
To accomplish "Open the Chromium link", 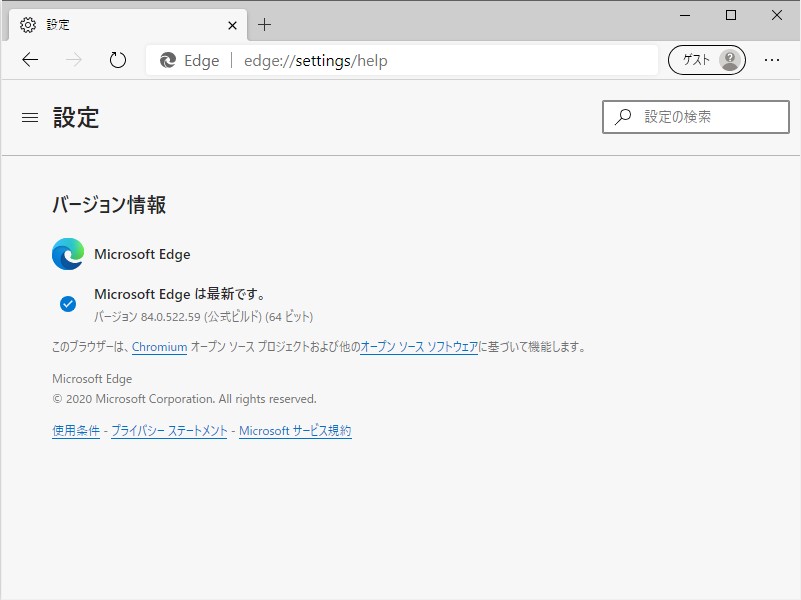I will (x=159, y=347).
